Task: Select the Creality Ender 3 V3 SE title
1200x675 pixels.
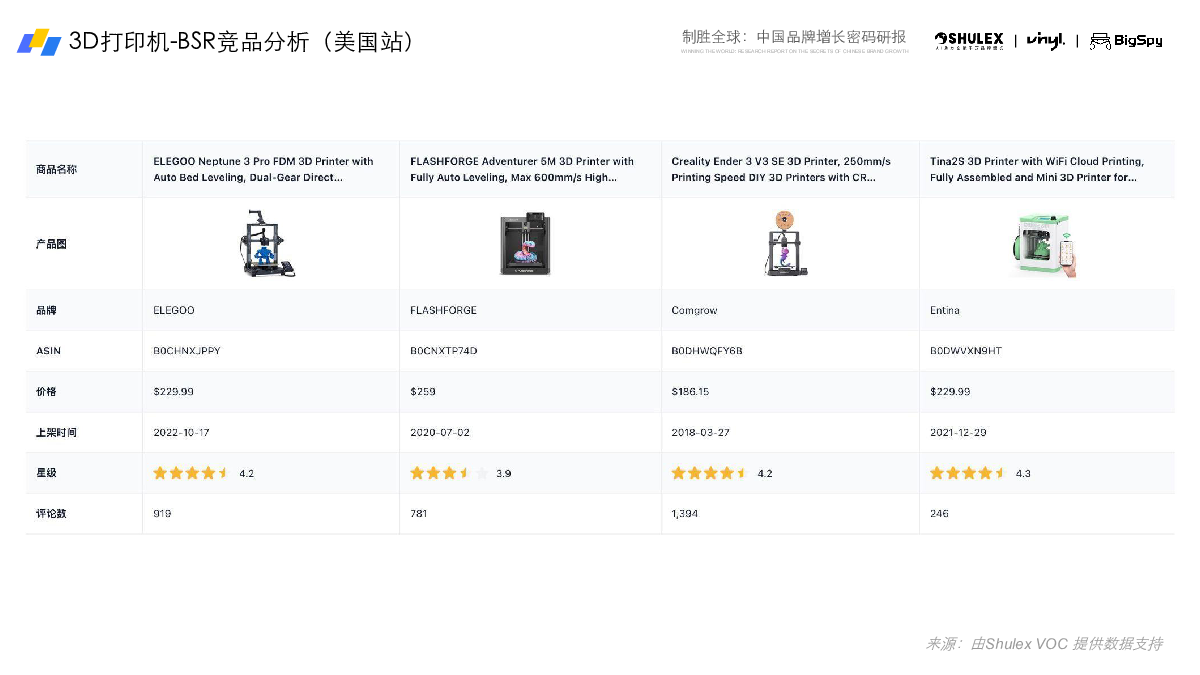Action: (x=781, y=169)
